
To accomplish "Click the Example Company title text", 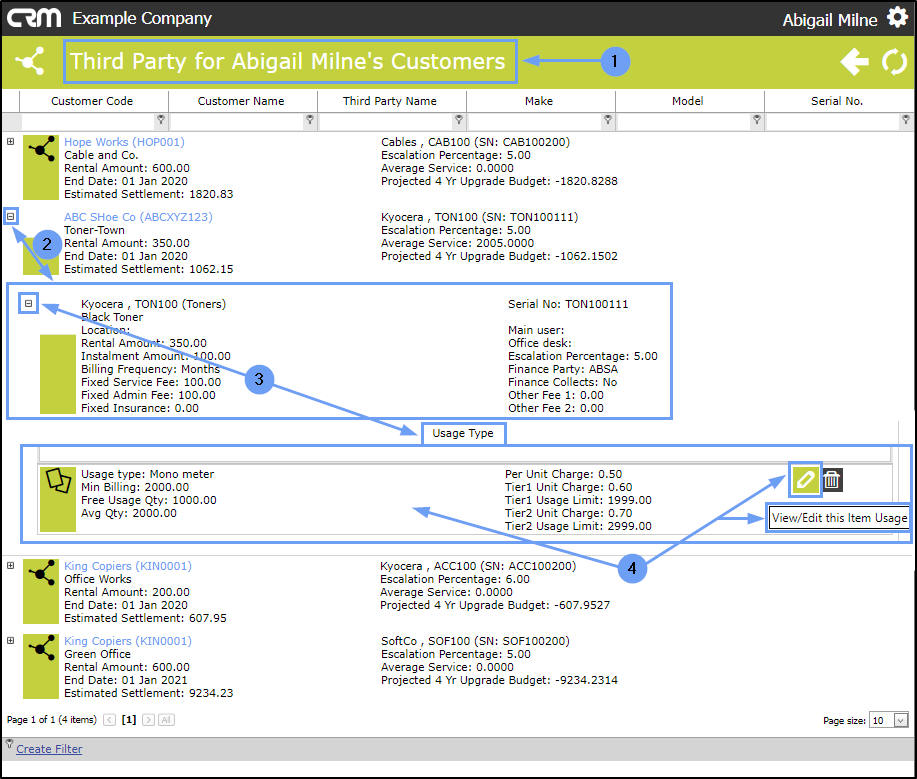I will coord(142,18).
